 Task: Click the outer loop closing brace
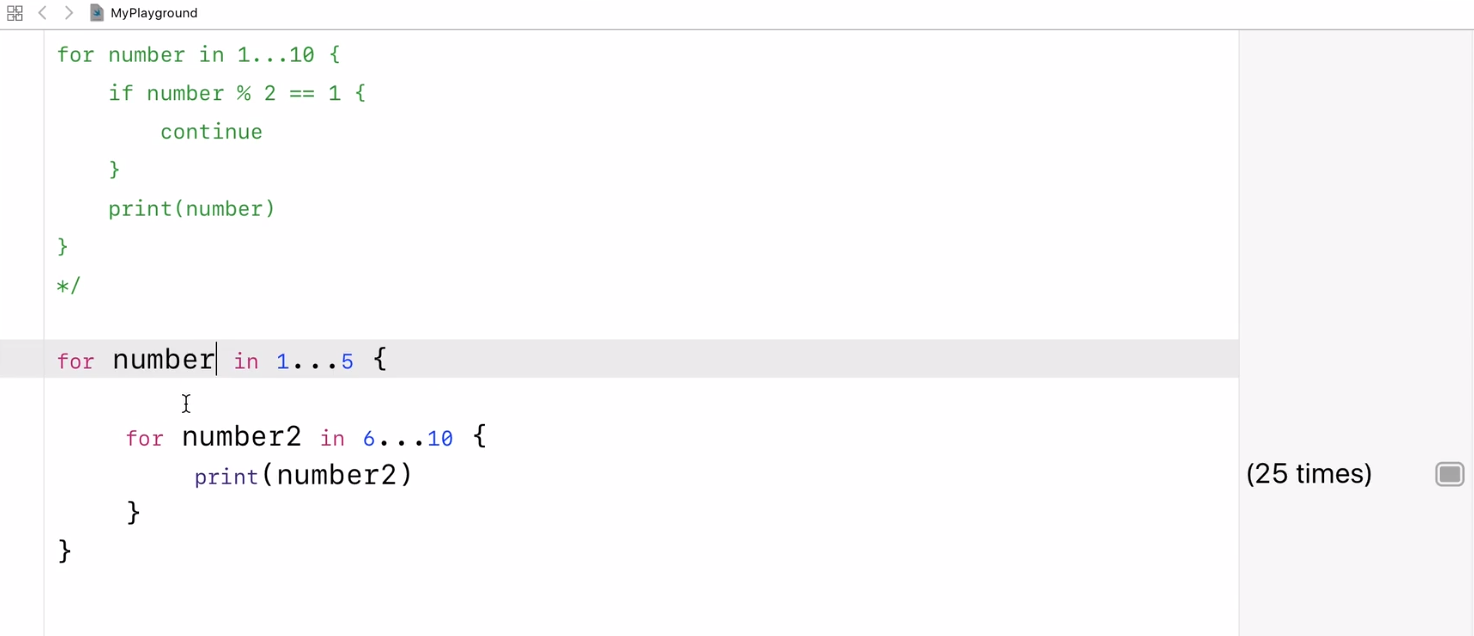point(65,551)
